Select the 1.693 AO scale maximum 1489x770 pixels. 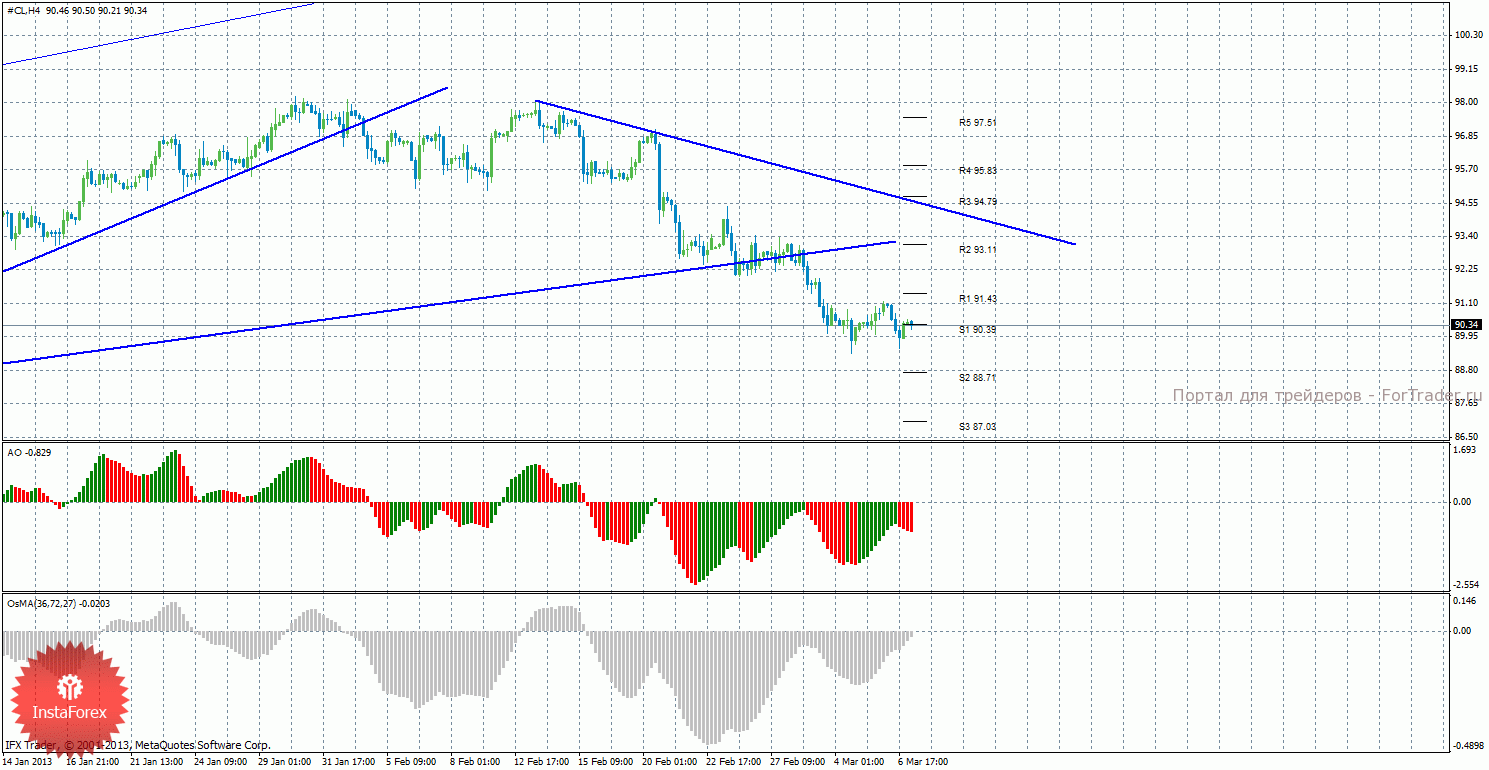tap(1465, 450)
